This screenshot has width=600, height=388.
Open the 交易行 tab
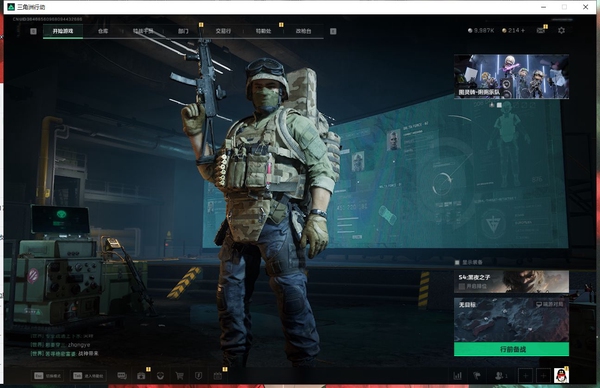coord(223,31)
